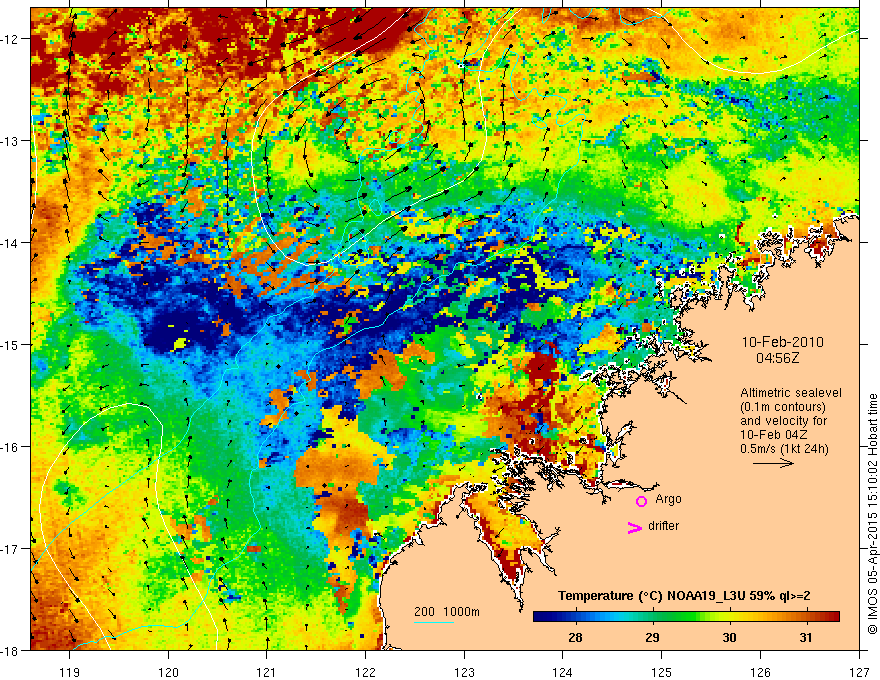Click the '-12' latitude axis label
The image size is (880, 680).
11,39
